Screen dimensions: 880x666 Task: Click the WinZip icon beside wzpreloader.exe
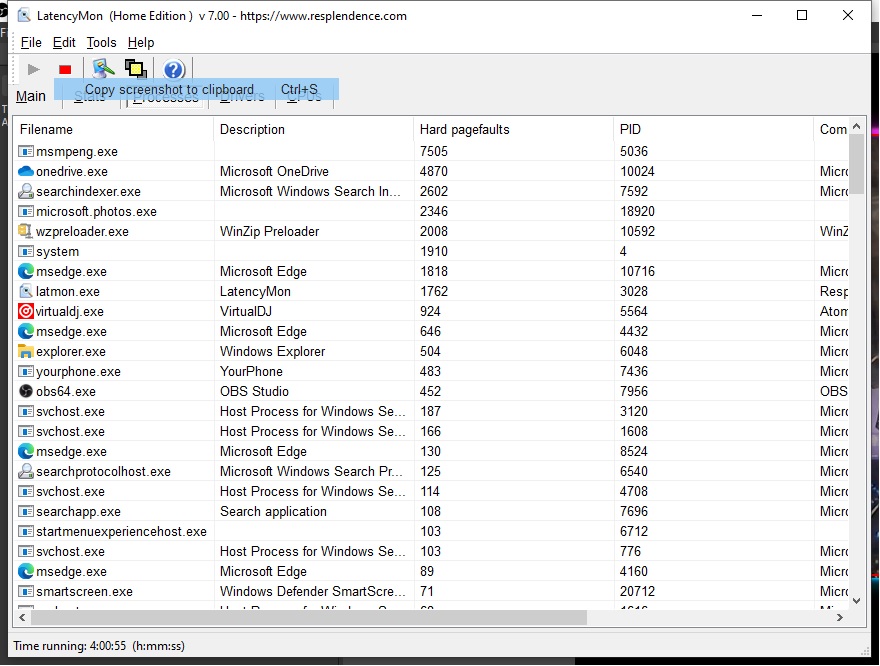(x=25, y=231)
